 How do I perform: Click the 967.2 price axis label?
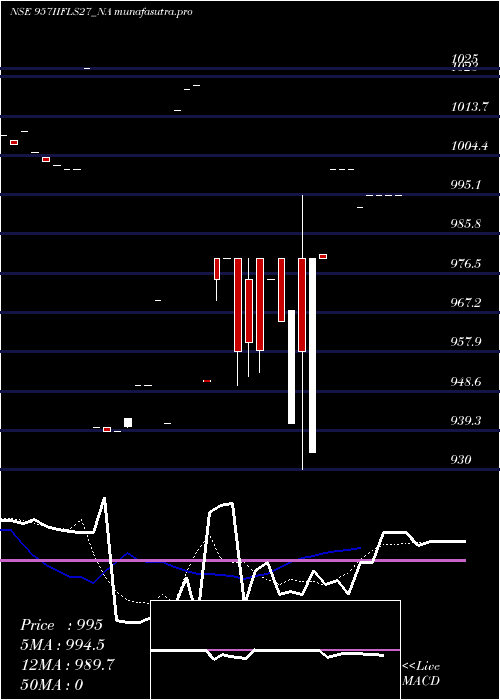(466, 302)
